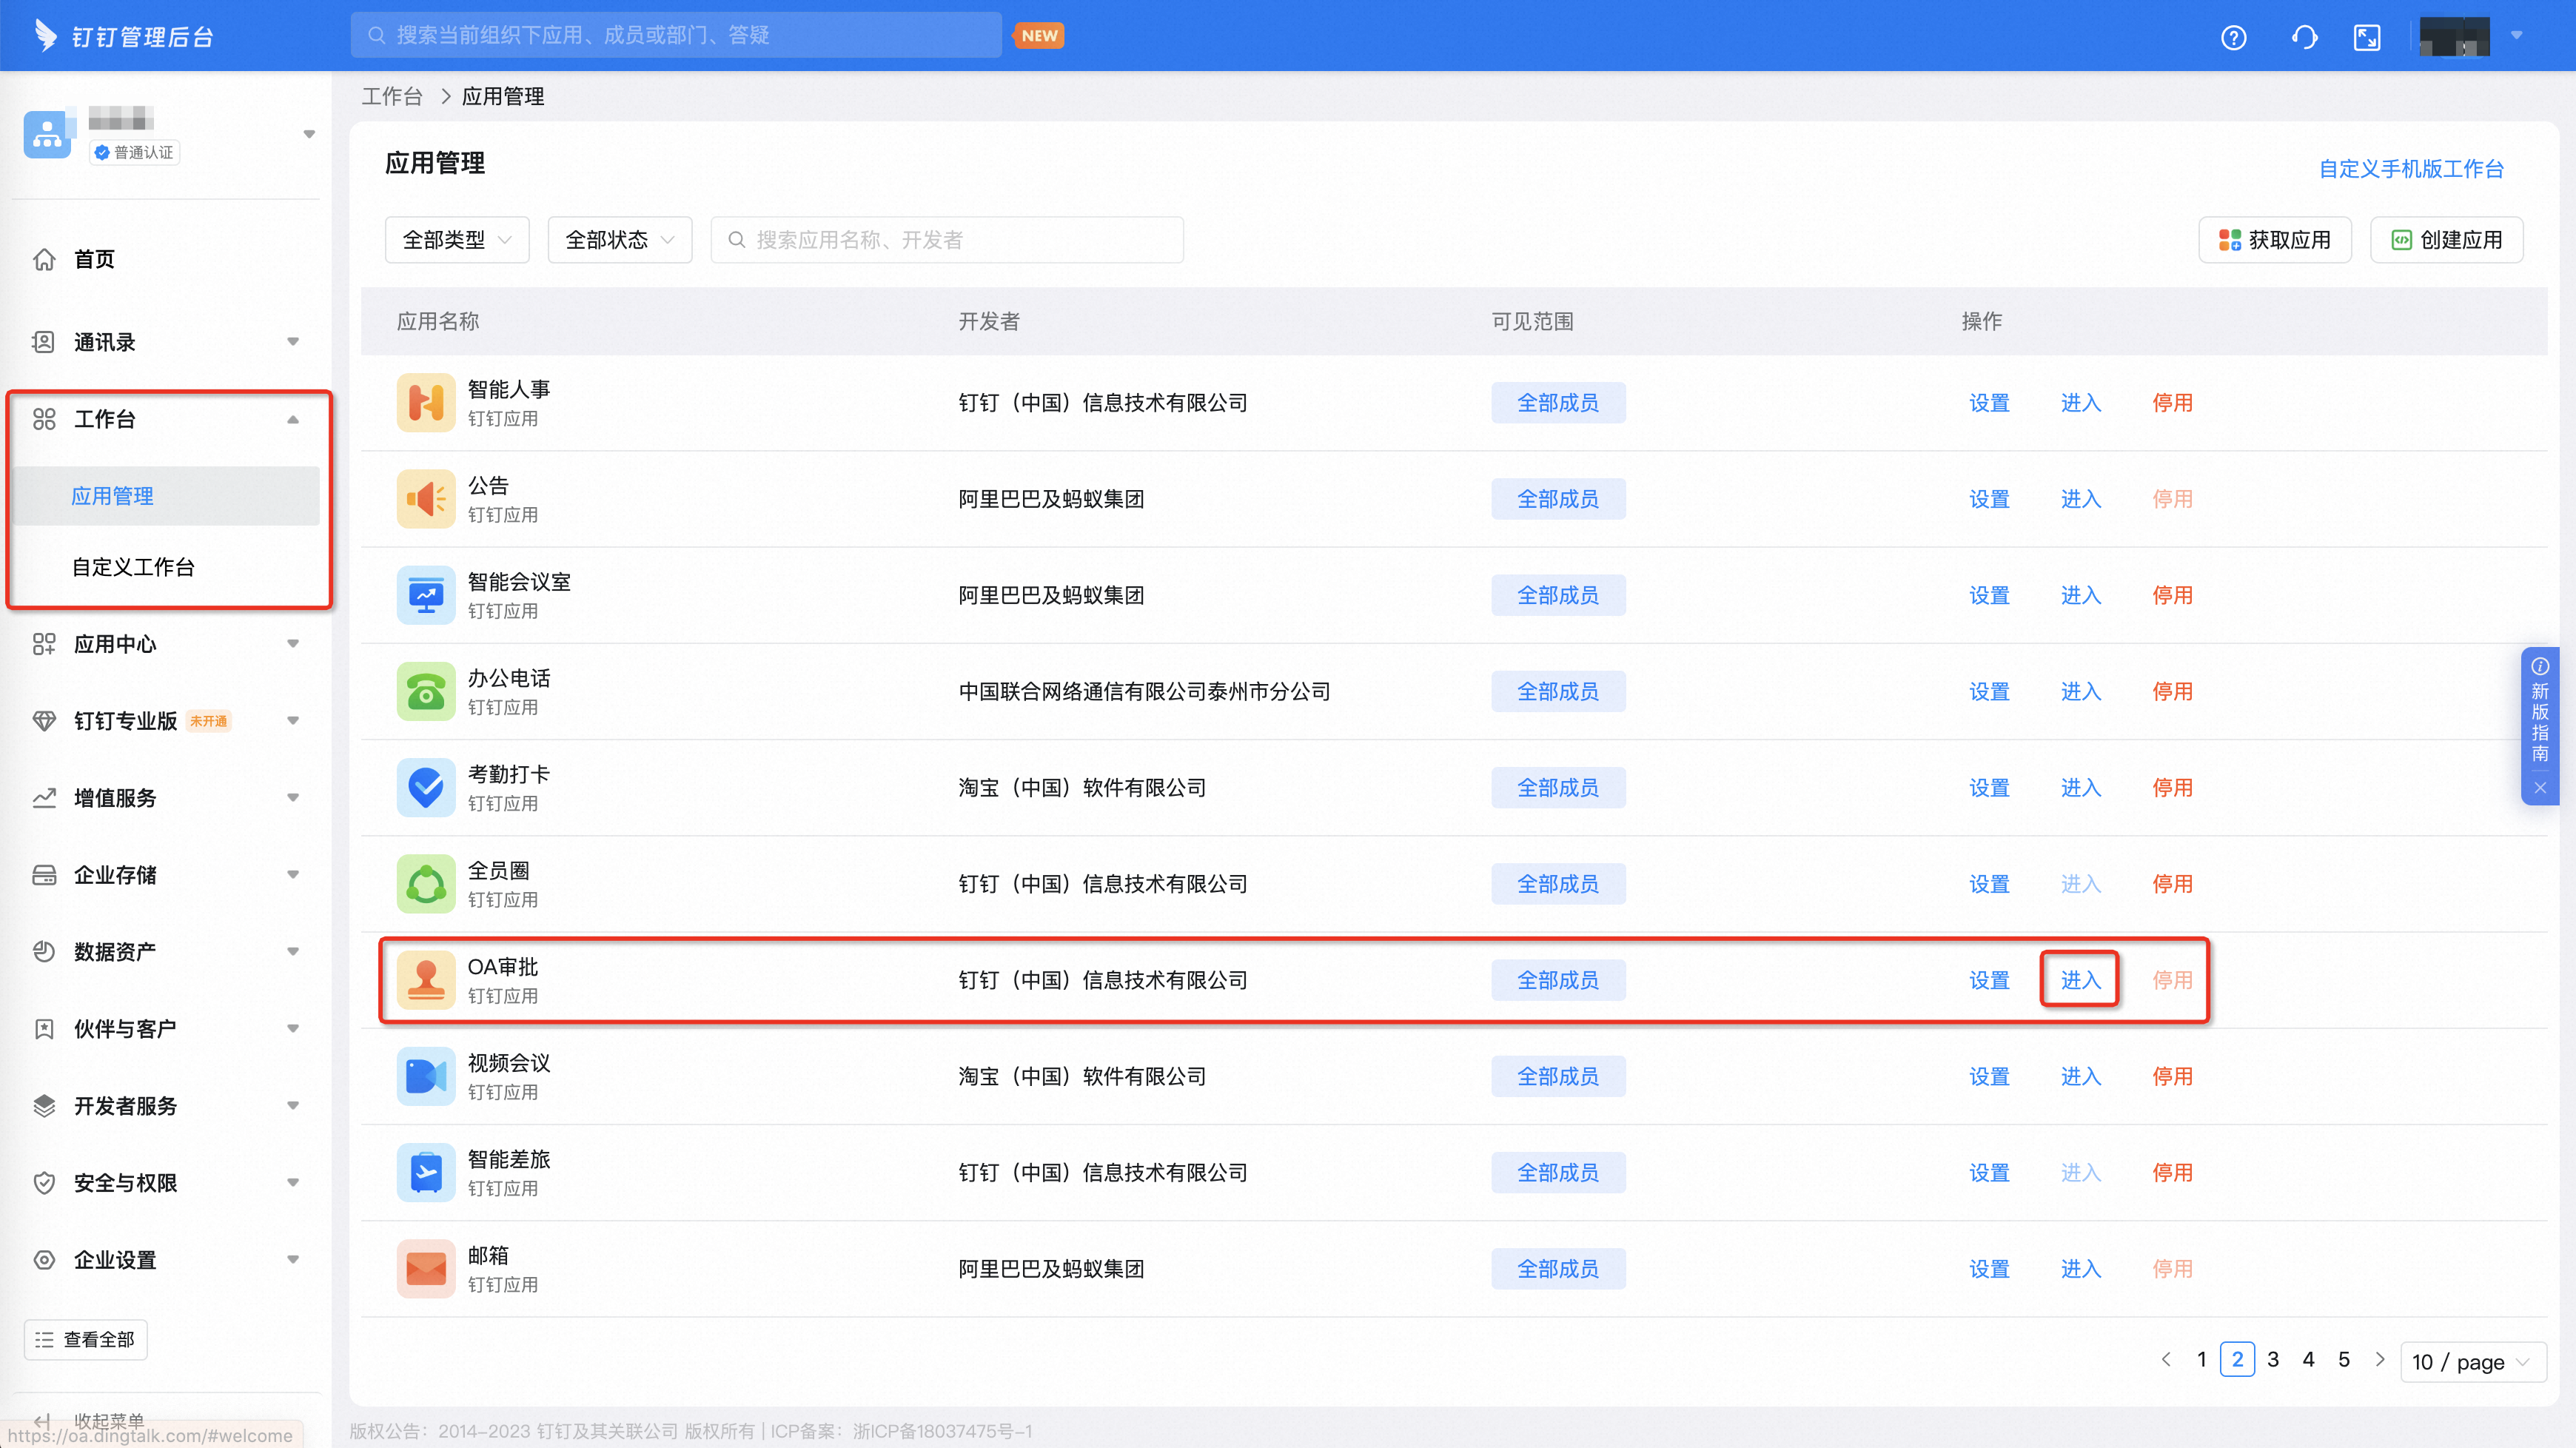
Task: Open the 全部类型 filter dropdown
Action: [x=457, y=240]
